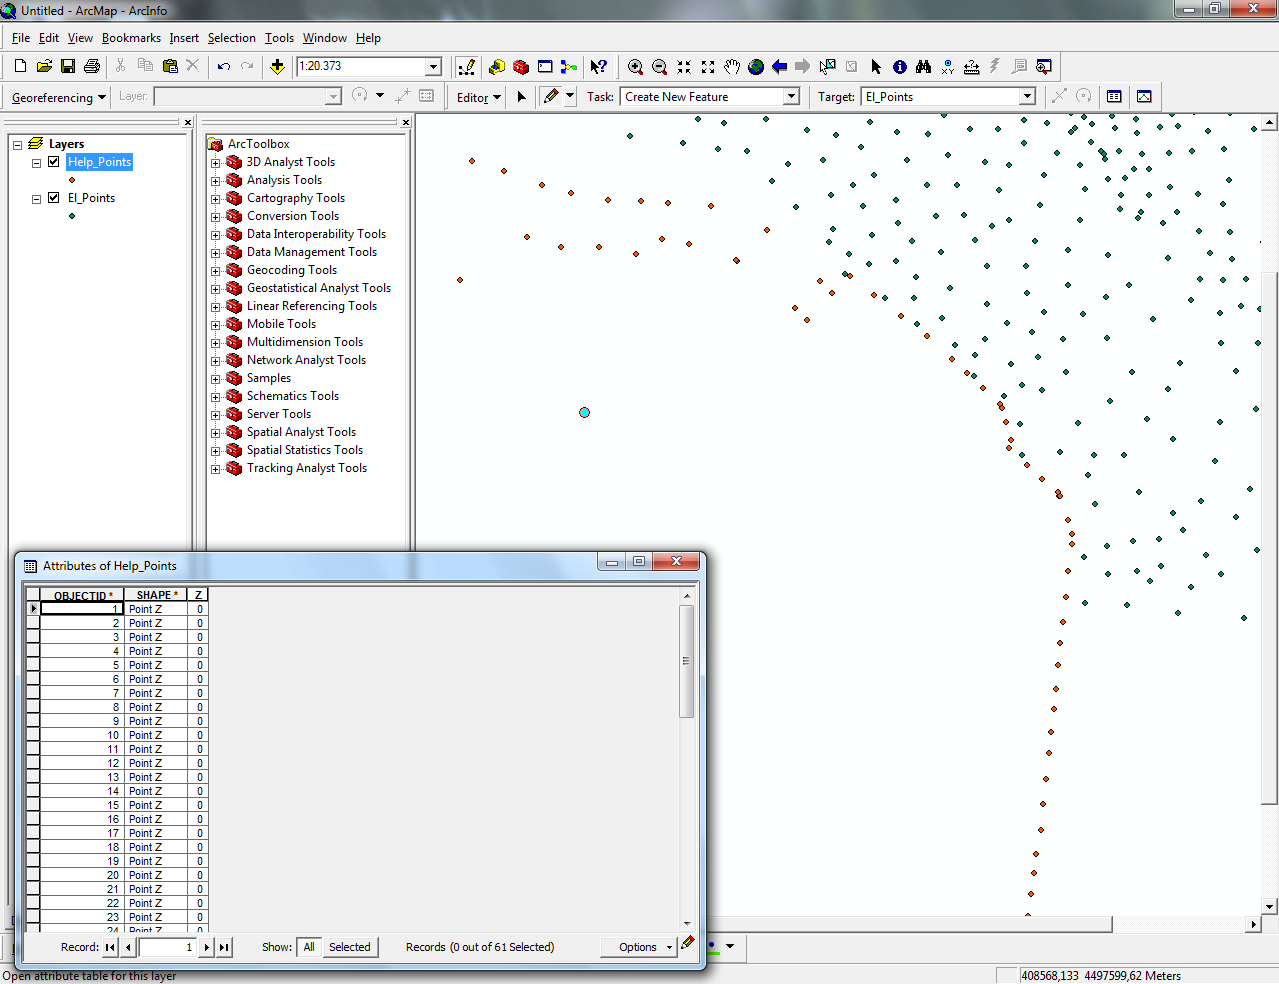Expand Spatial Analyst Tools toolbox
Screen dimensions: 1279x984
click(x=215, y=433)
